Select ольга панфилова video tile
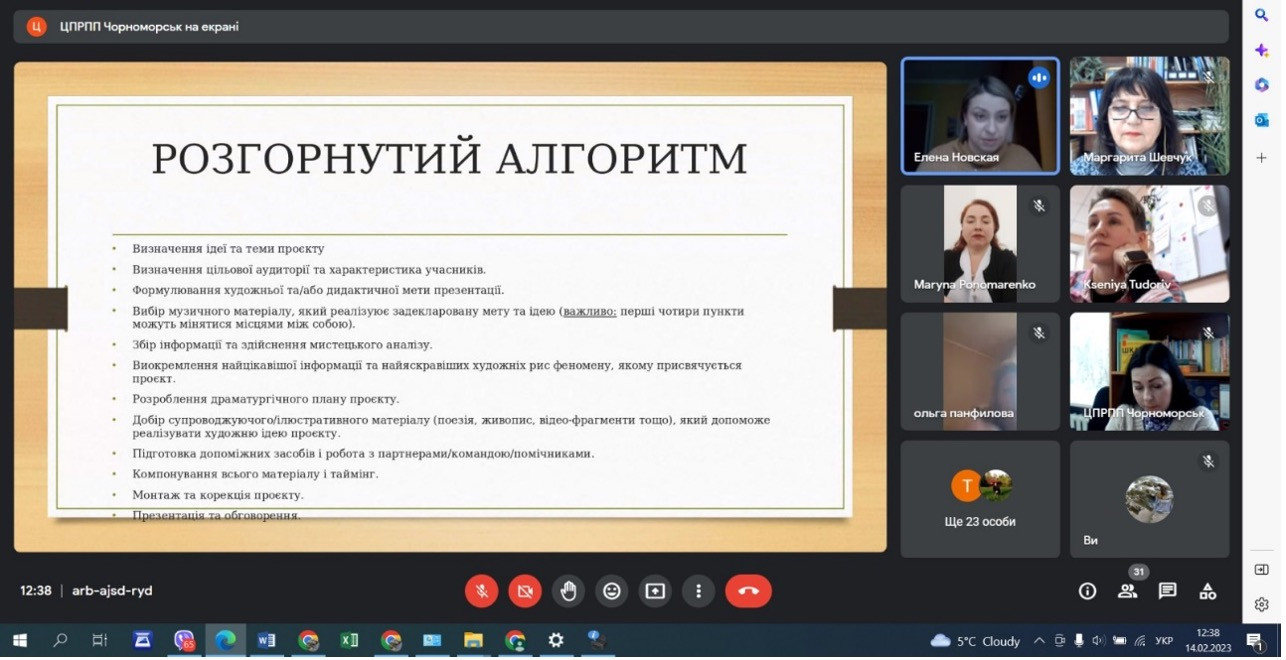 [980, 372]
